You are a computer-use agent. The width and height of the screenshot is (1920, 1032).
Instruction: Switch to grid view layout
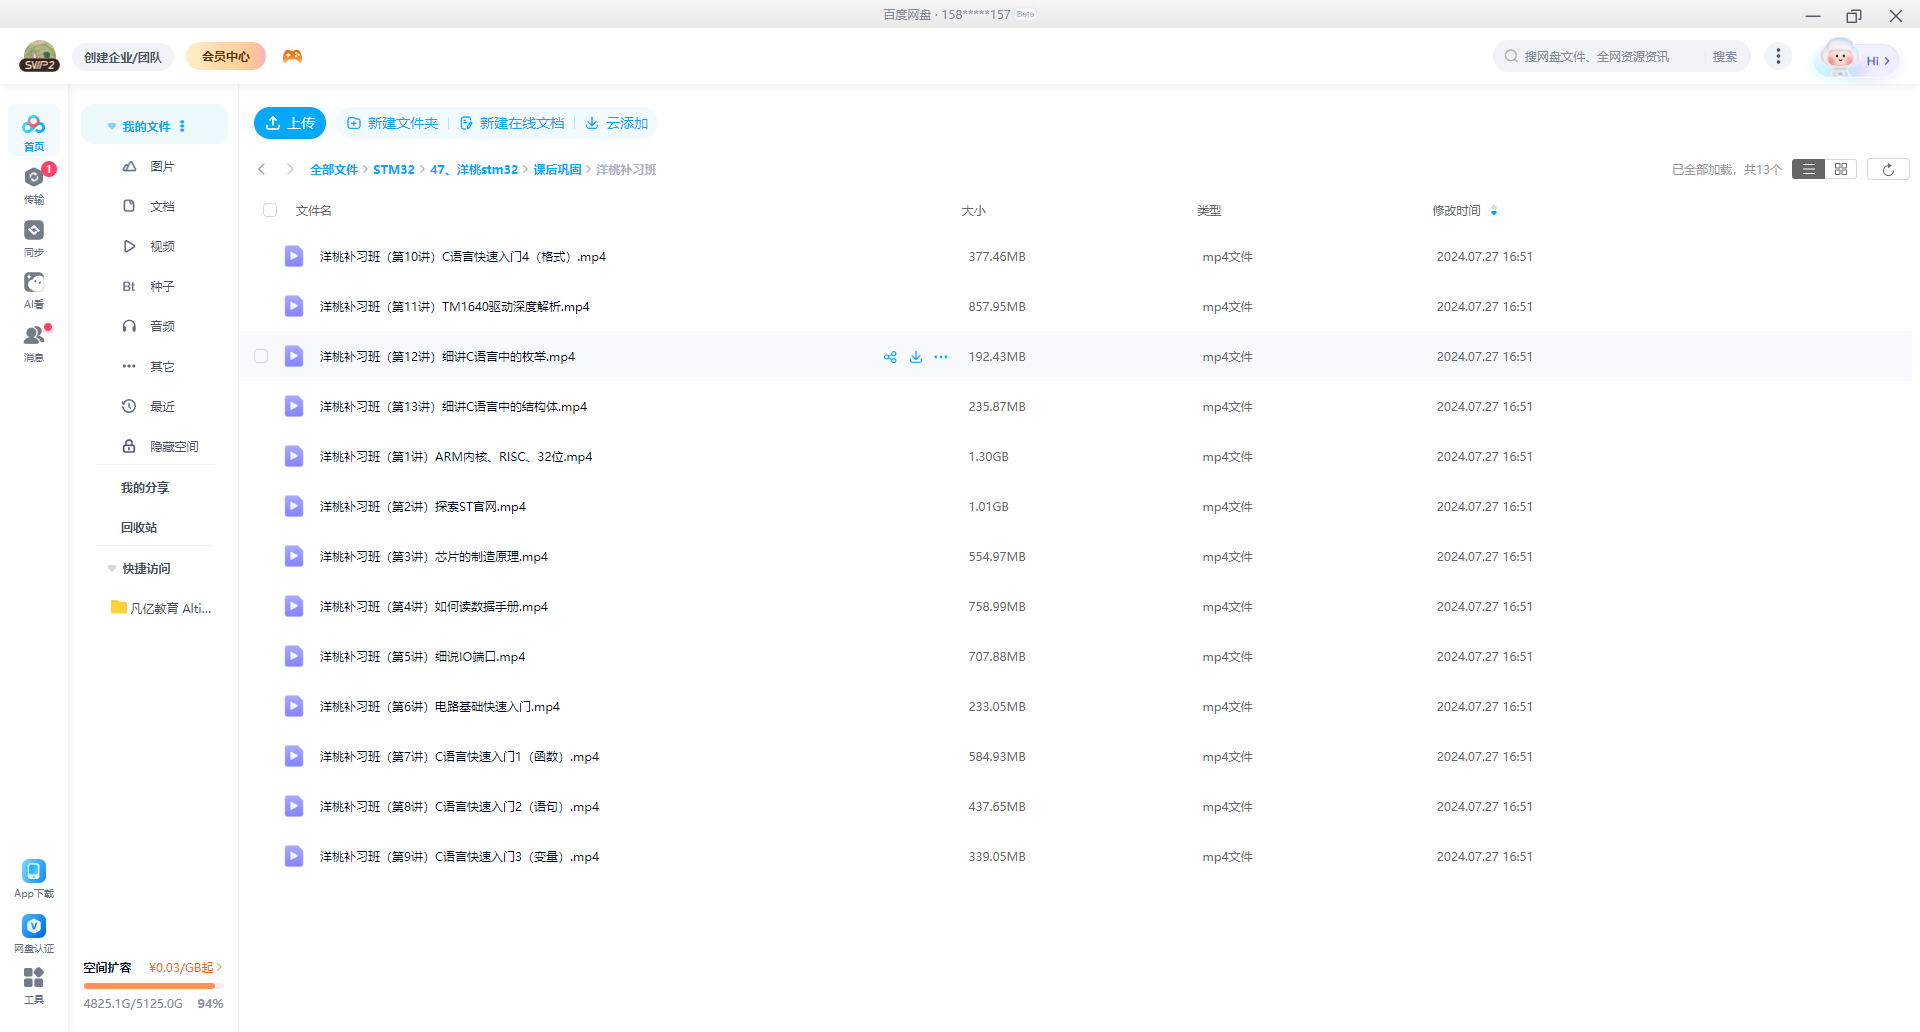(1840, 170)
